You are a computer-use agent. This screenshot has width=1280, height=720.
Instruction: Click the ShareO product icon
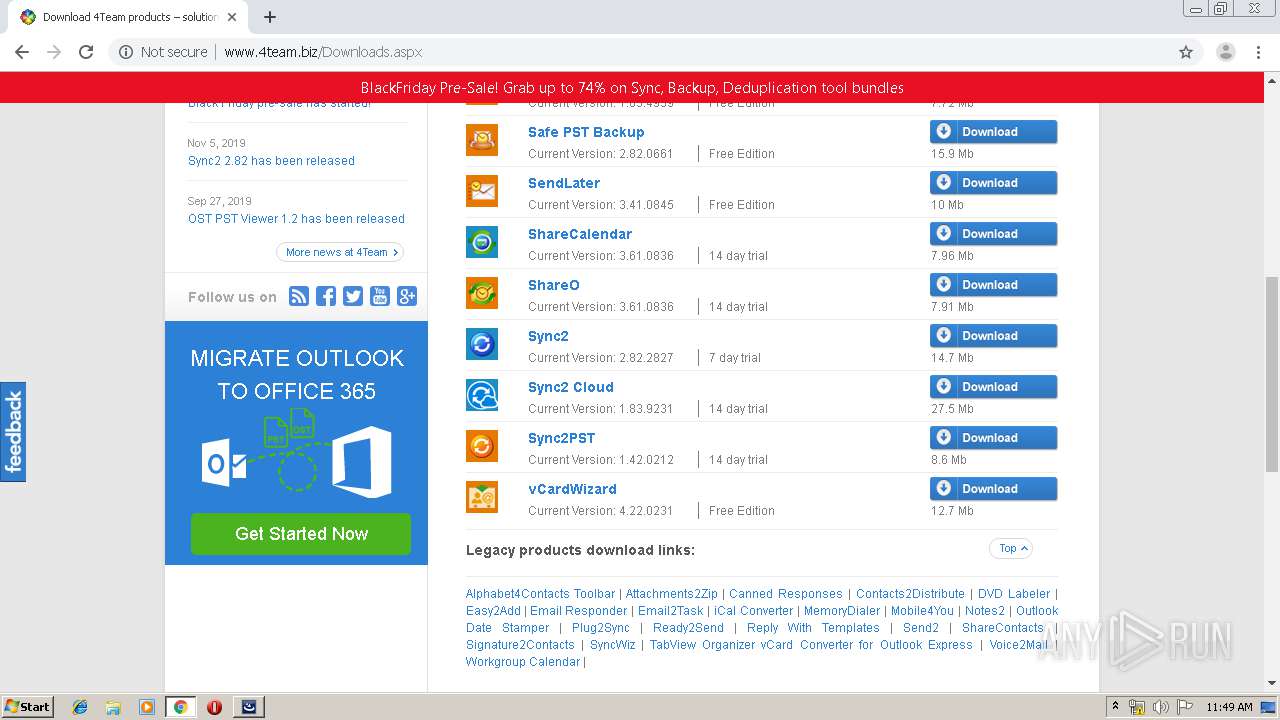click(482, 293)
